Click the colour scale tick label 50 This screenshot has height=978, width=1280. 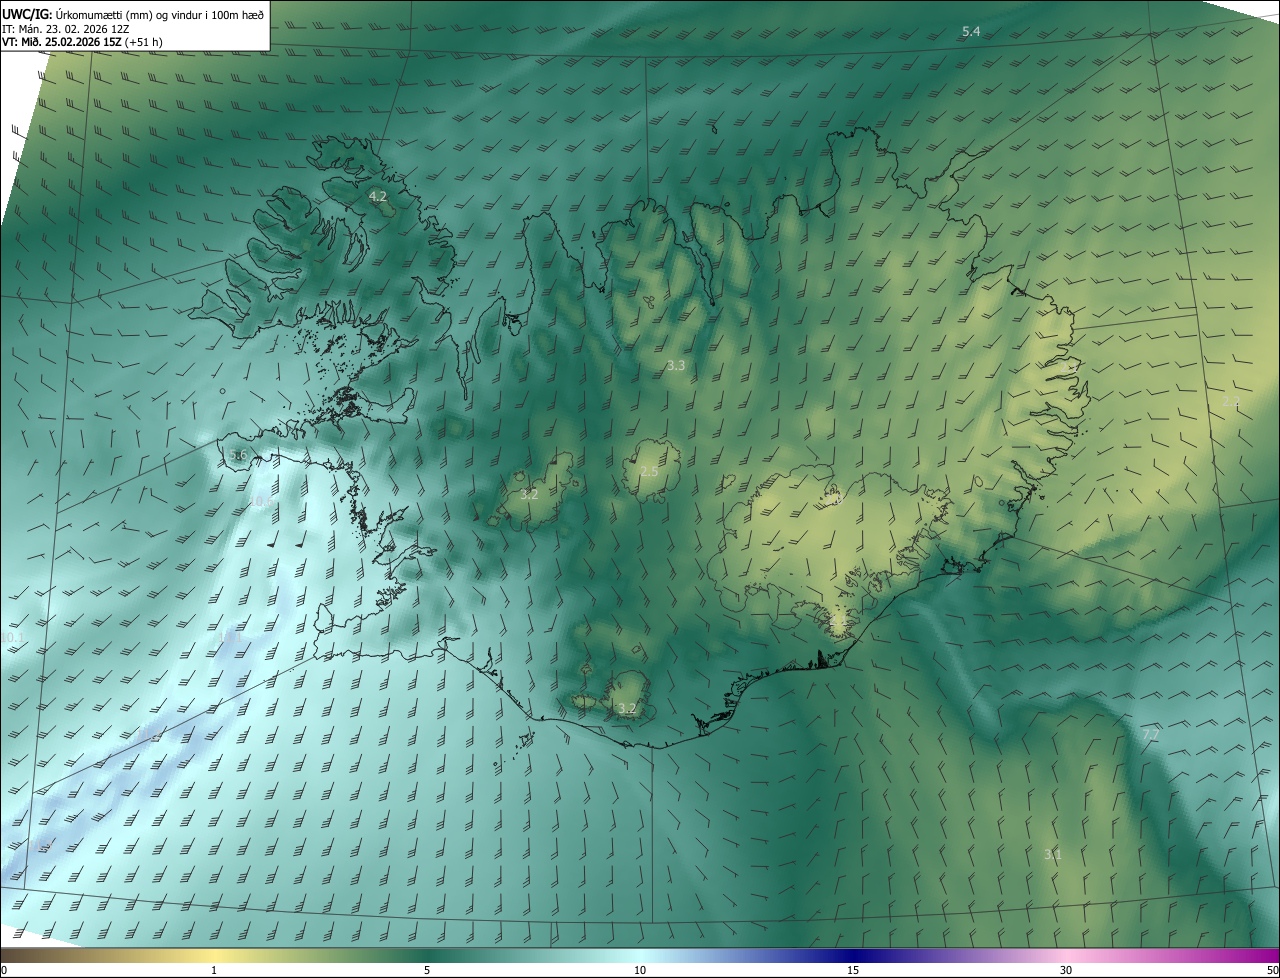click(1272, 970)
